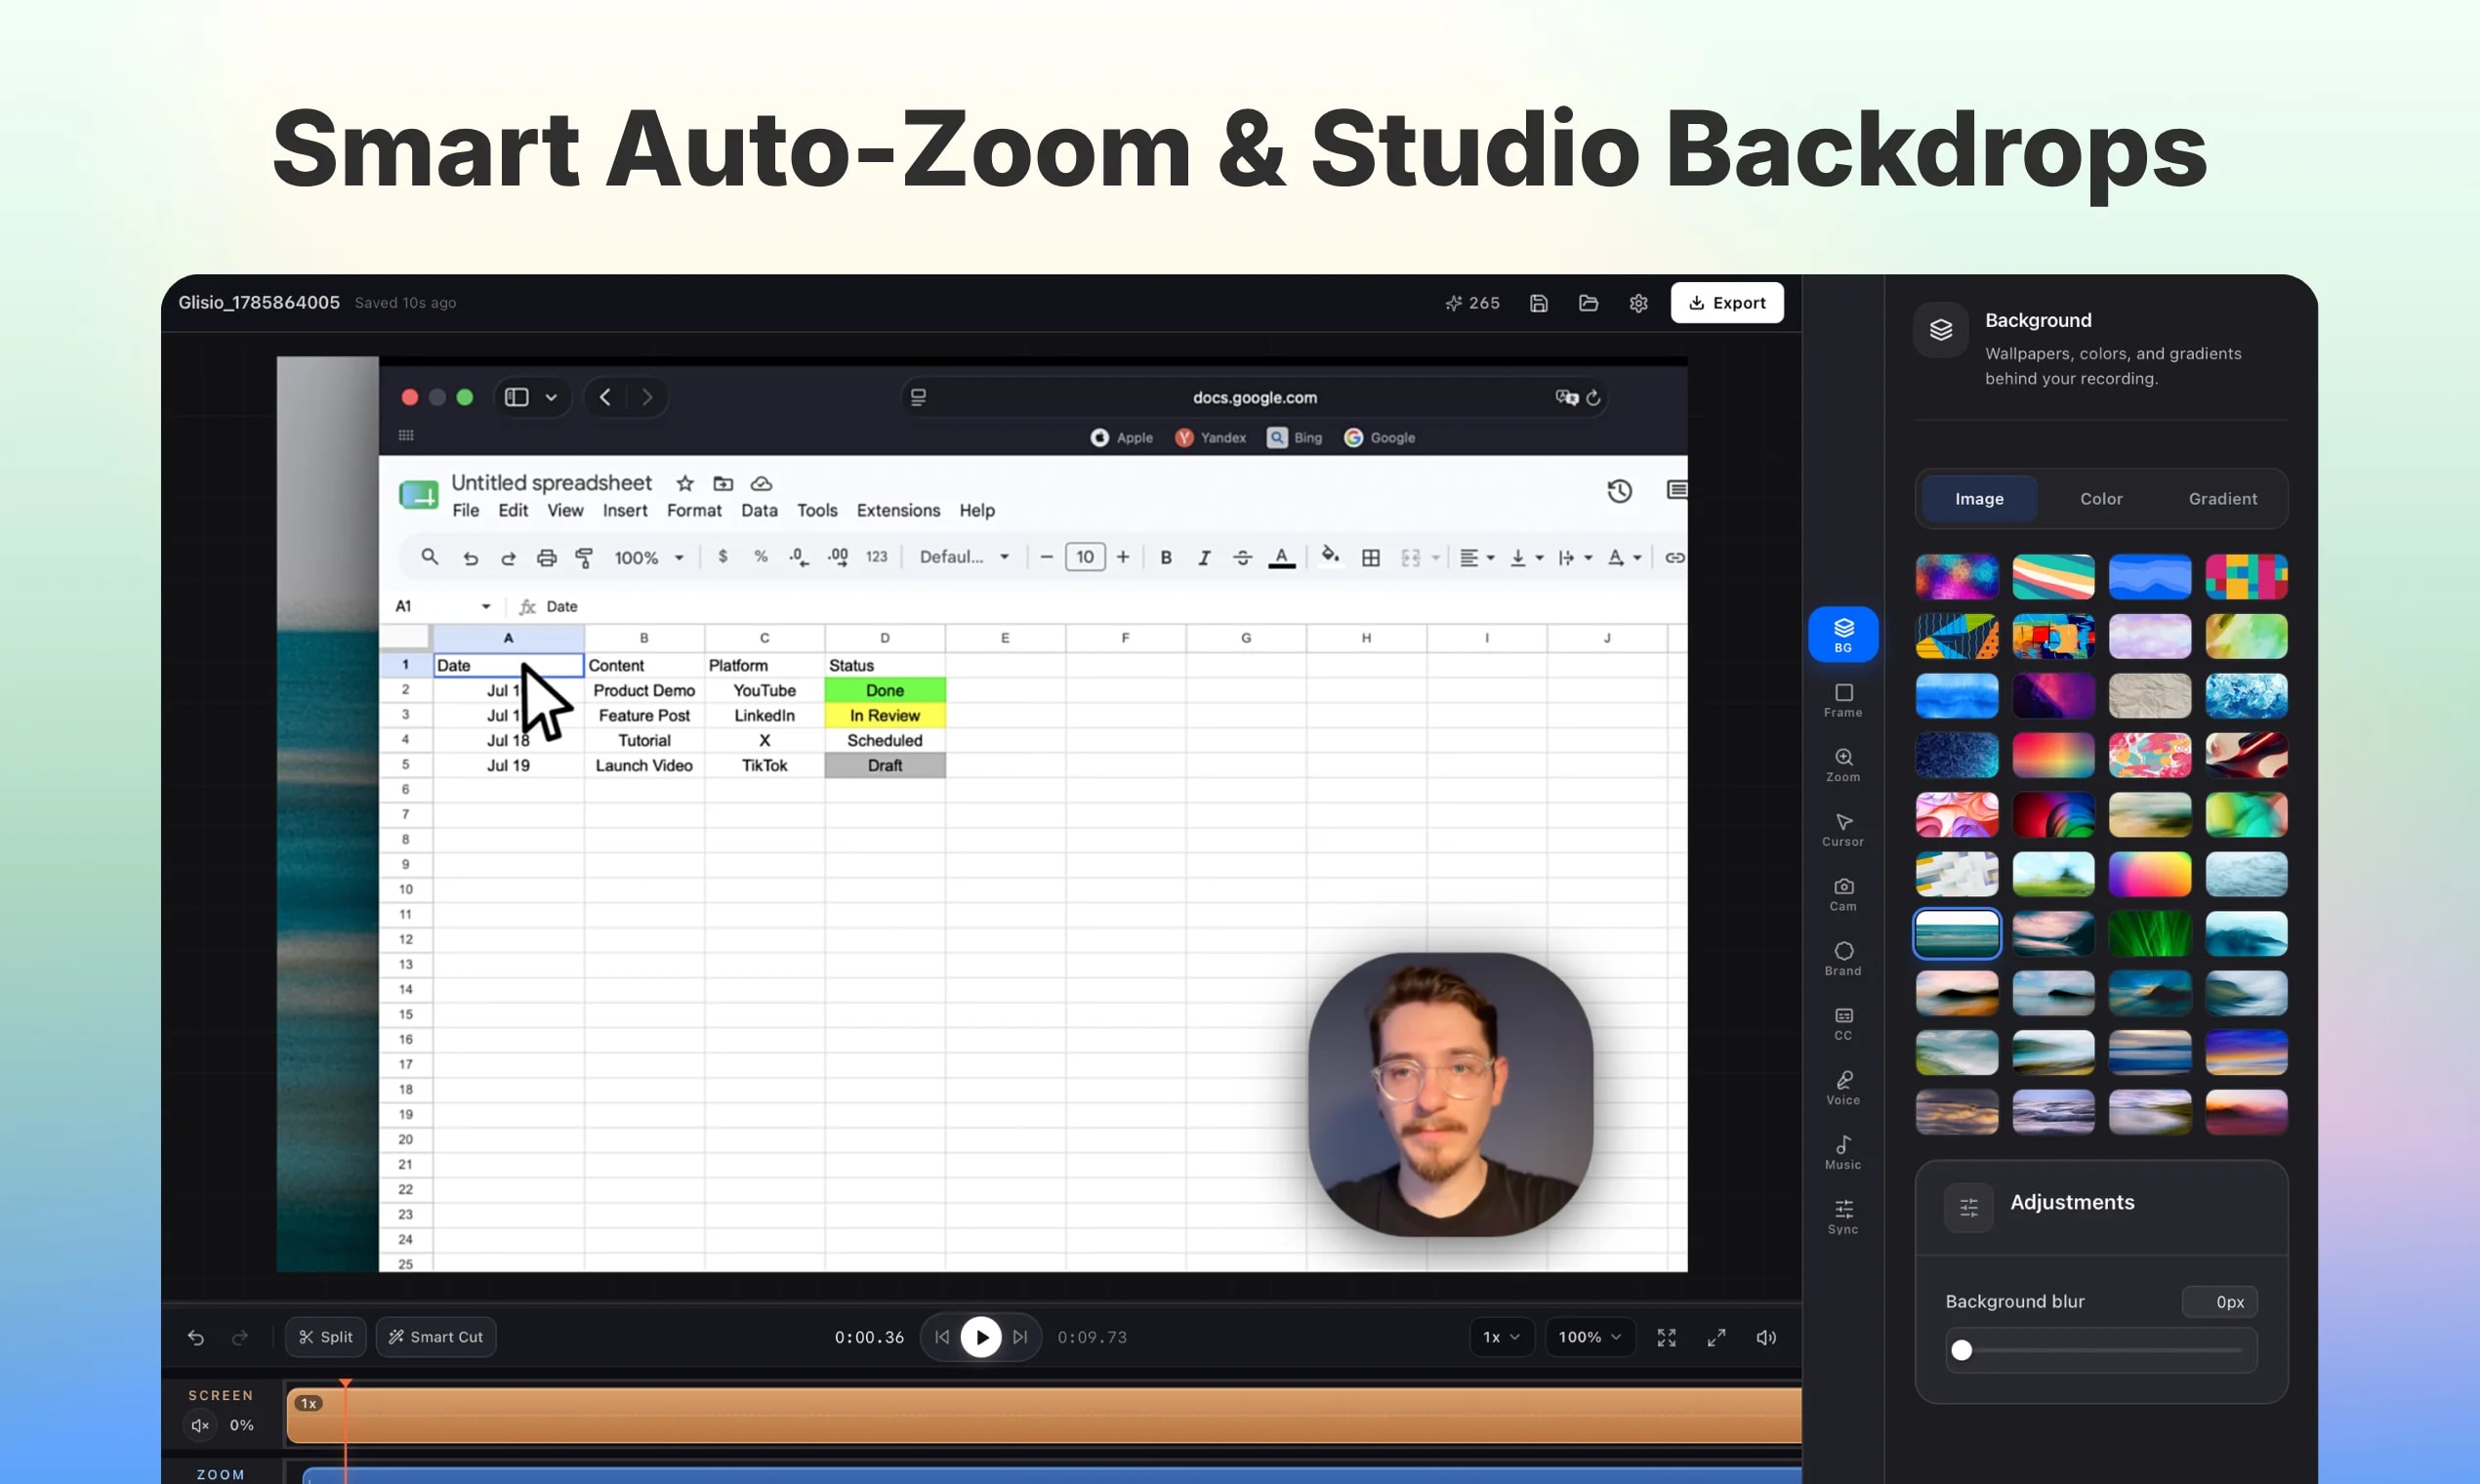The width and height of the screenshot is (2480, 1484).
Task: Skip to the end of video
Action: [x=1020, y=1337]
